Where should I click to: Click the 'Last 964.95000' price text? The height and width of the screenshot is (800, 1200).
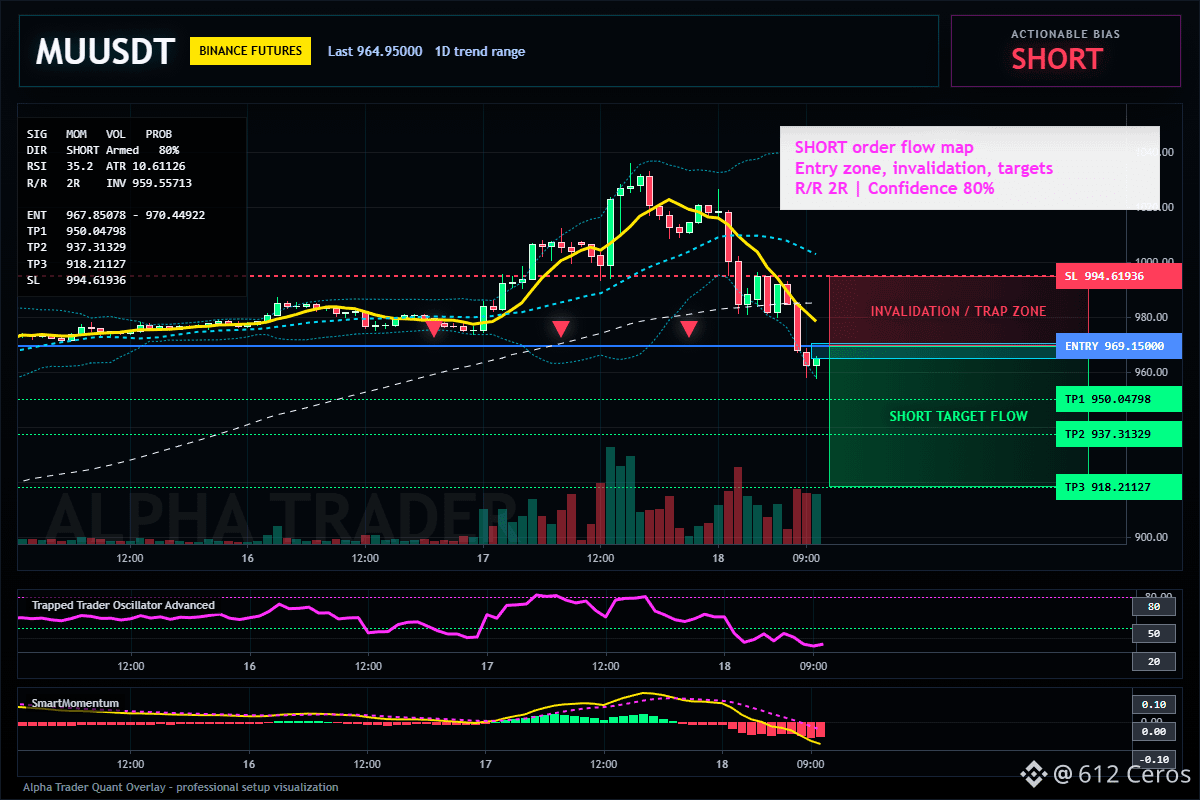375,51
